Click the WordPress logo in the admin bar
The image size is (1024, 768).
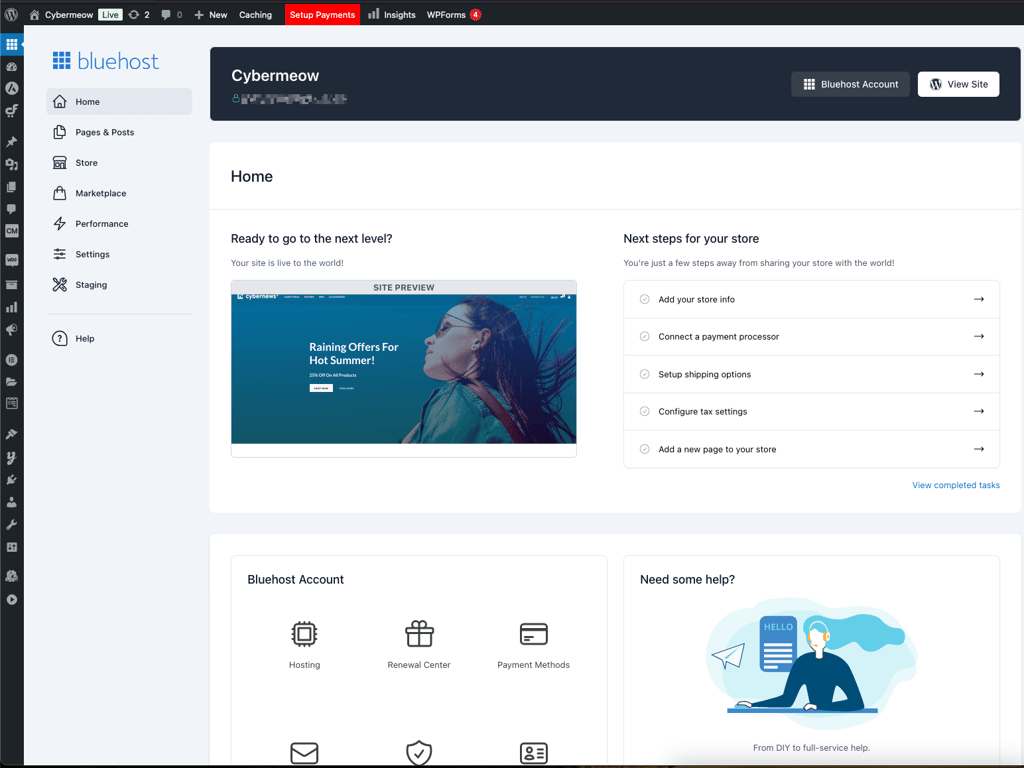(x=11, y=14)
